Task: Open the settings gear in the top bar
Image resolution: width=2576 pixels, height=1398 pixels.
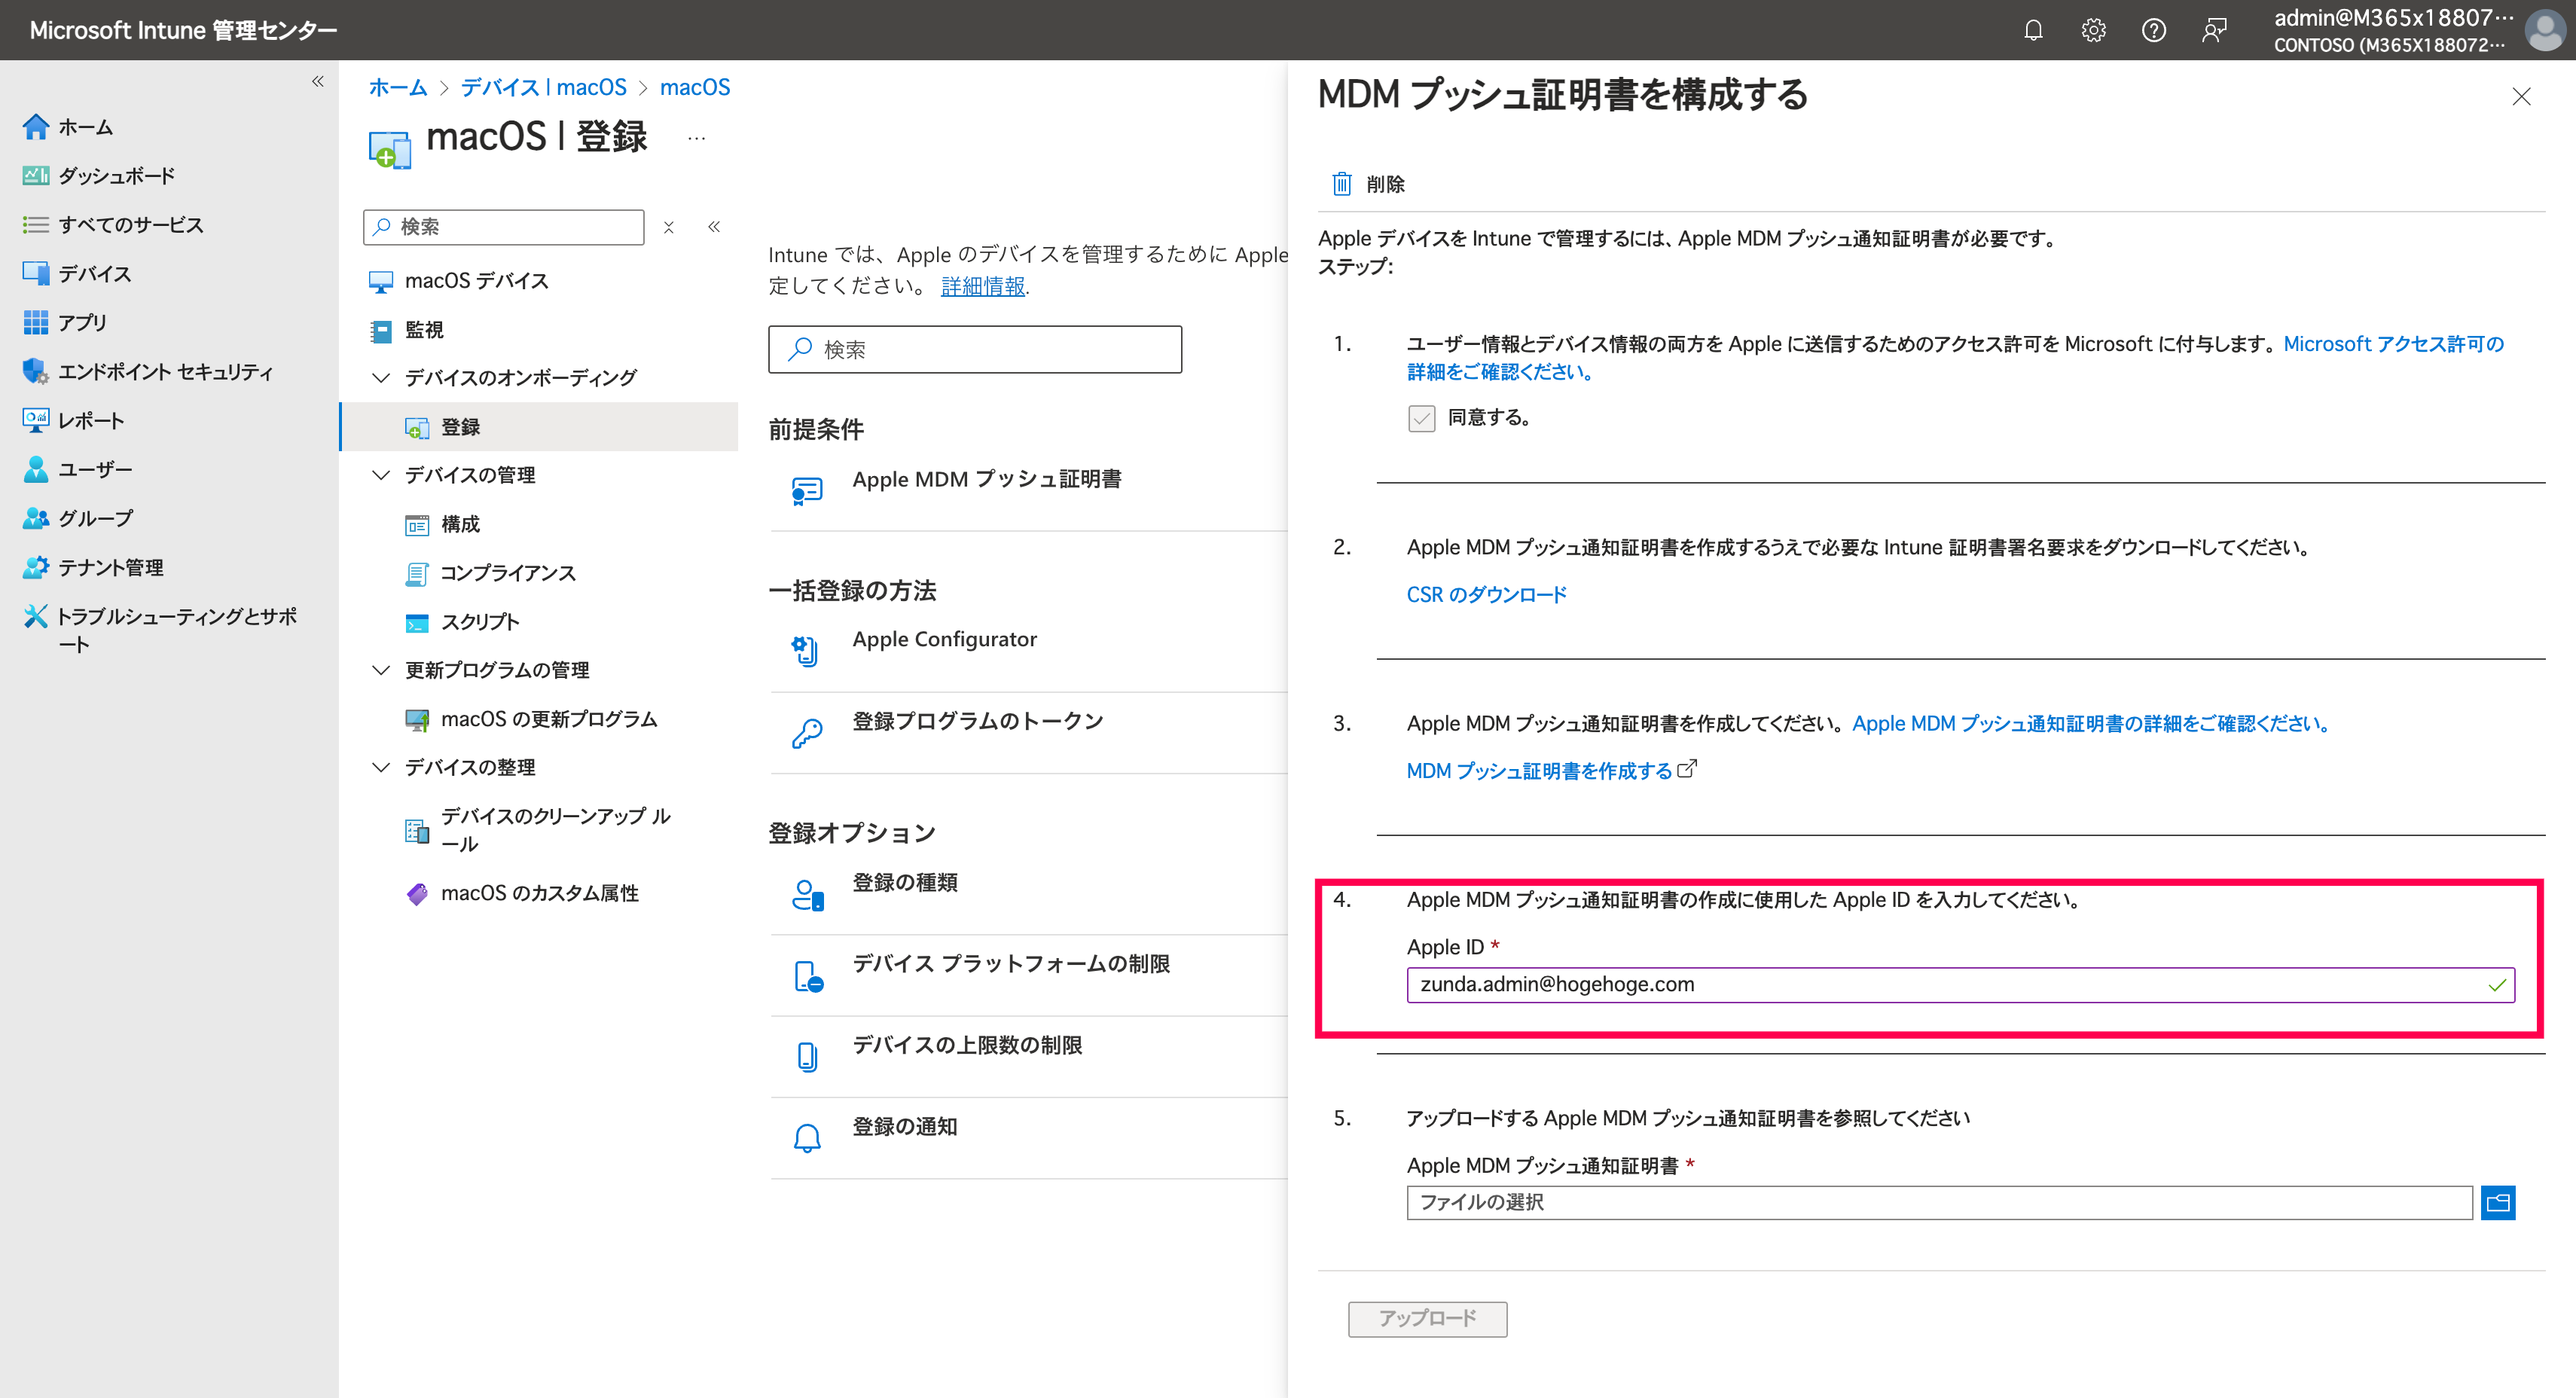Action: 2093,30
